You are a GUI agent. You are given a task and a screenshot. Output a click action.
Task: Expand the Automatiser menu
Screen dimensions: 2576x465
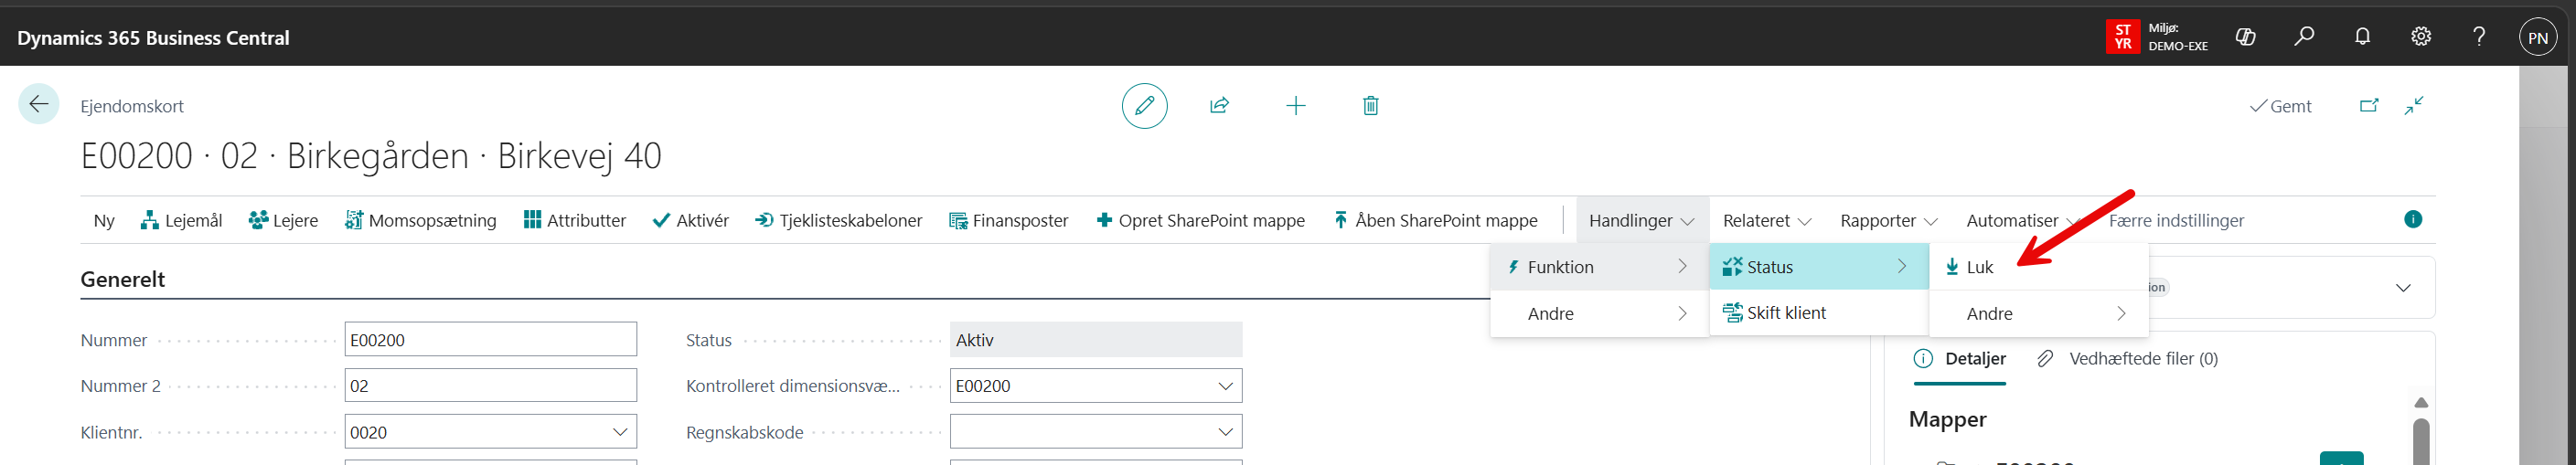click(2022, 221)
